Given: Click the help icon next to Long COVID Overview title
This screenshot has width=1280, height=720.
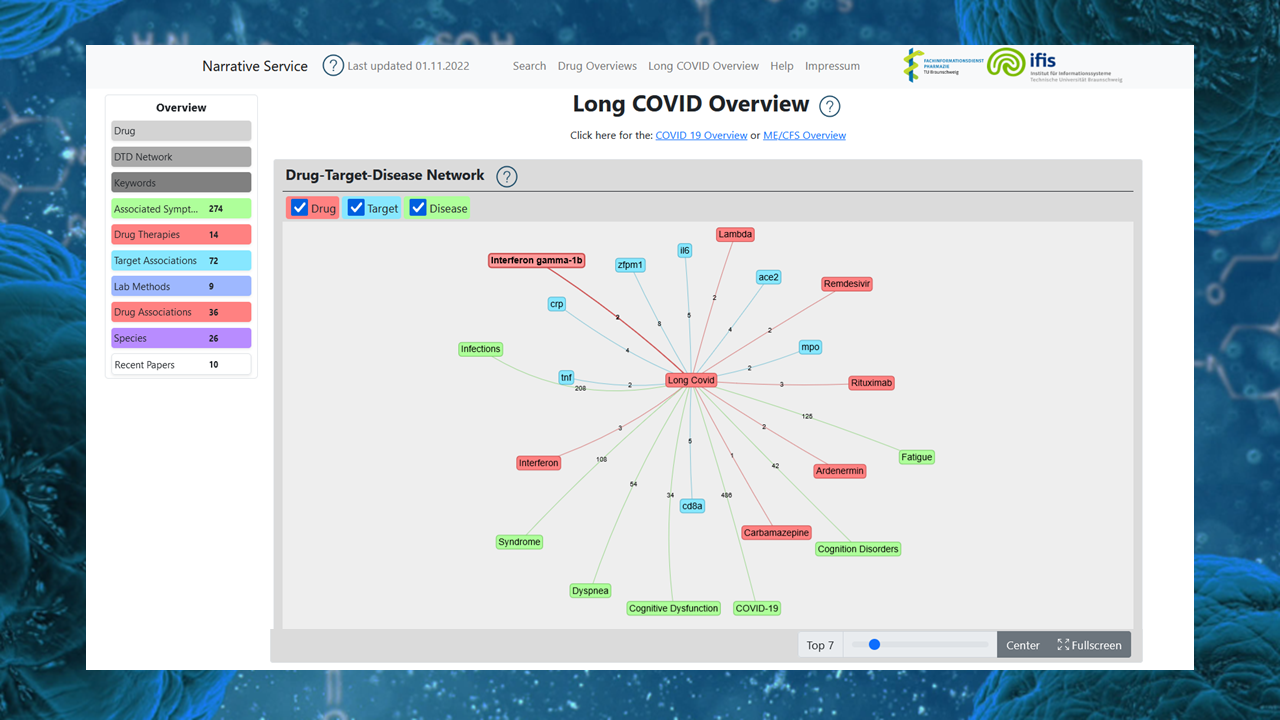Looking at the screenshot, I should point(829,107).
